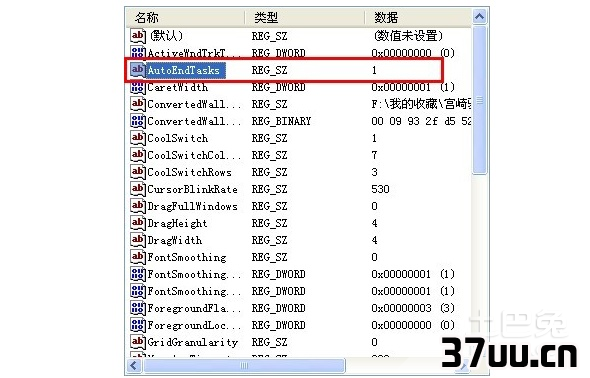Select the DragHeight entry name
This screenshot has width=590, height=378.
(x=177, y=223)
